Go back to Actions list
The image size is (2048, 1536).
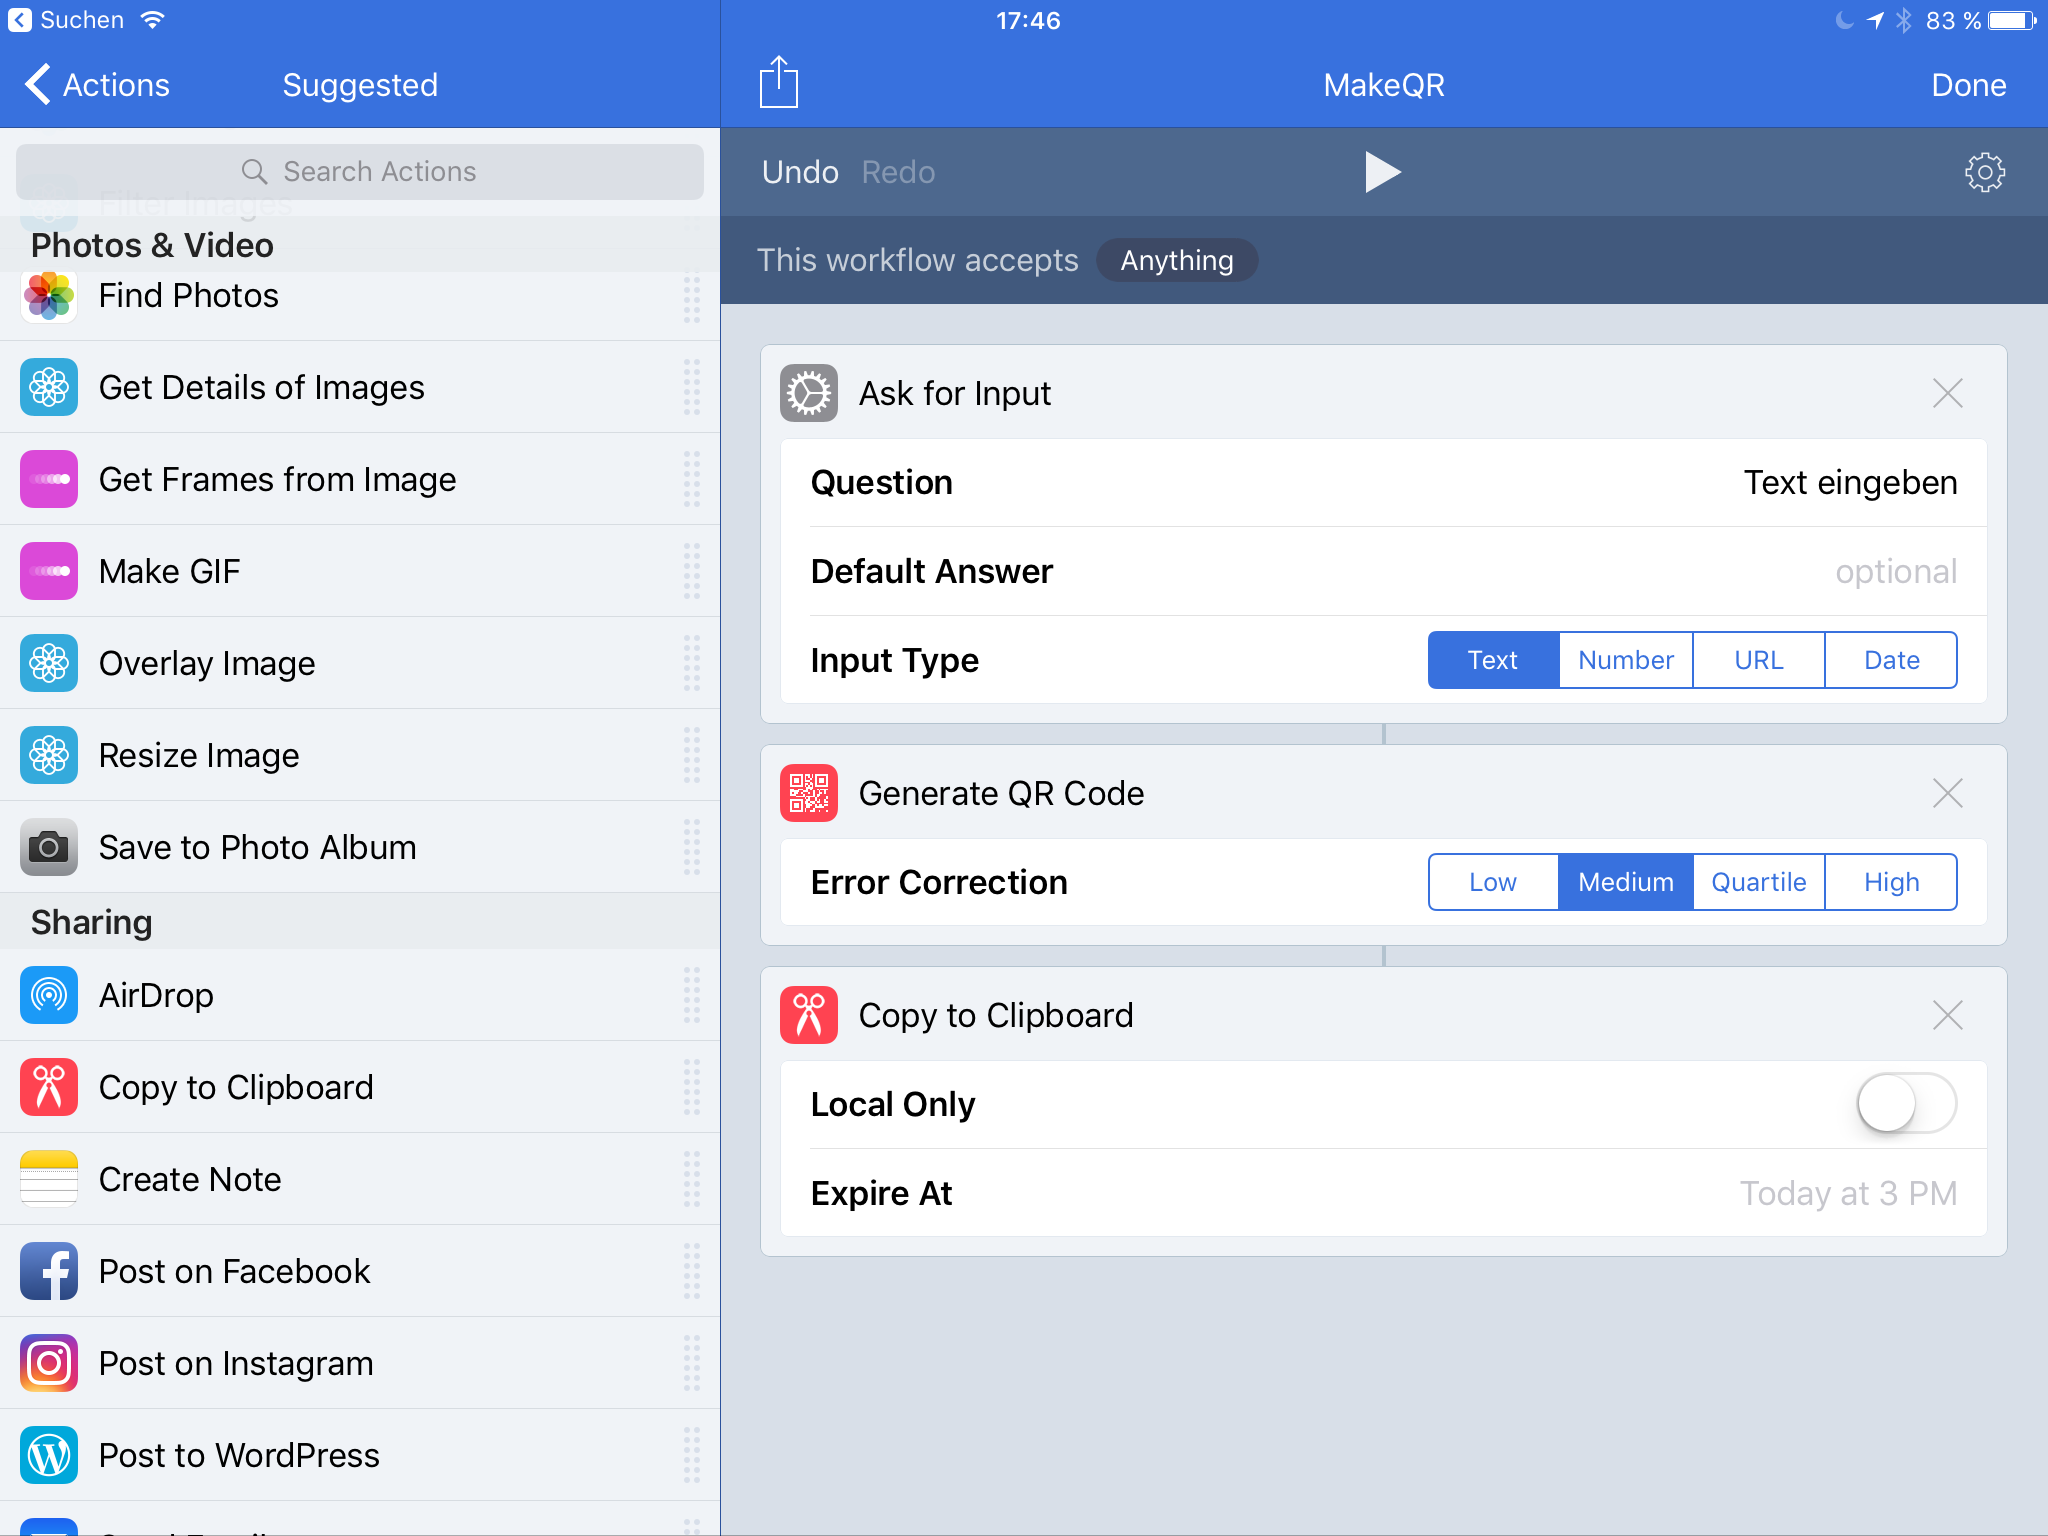(x=97, y=85)
